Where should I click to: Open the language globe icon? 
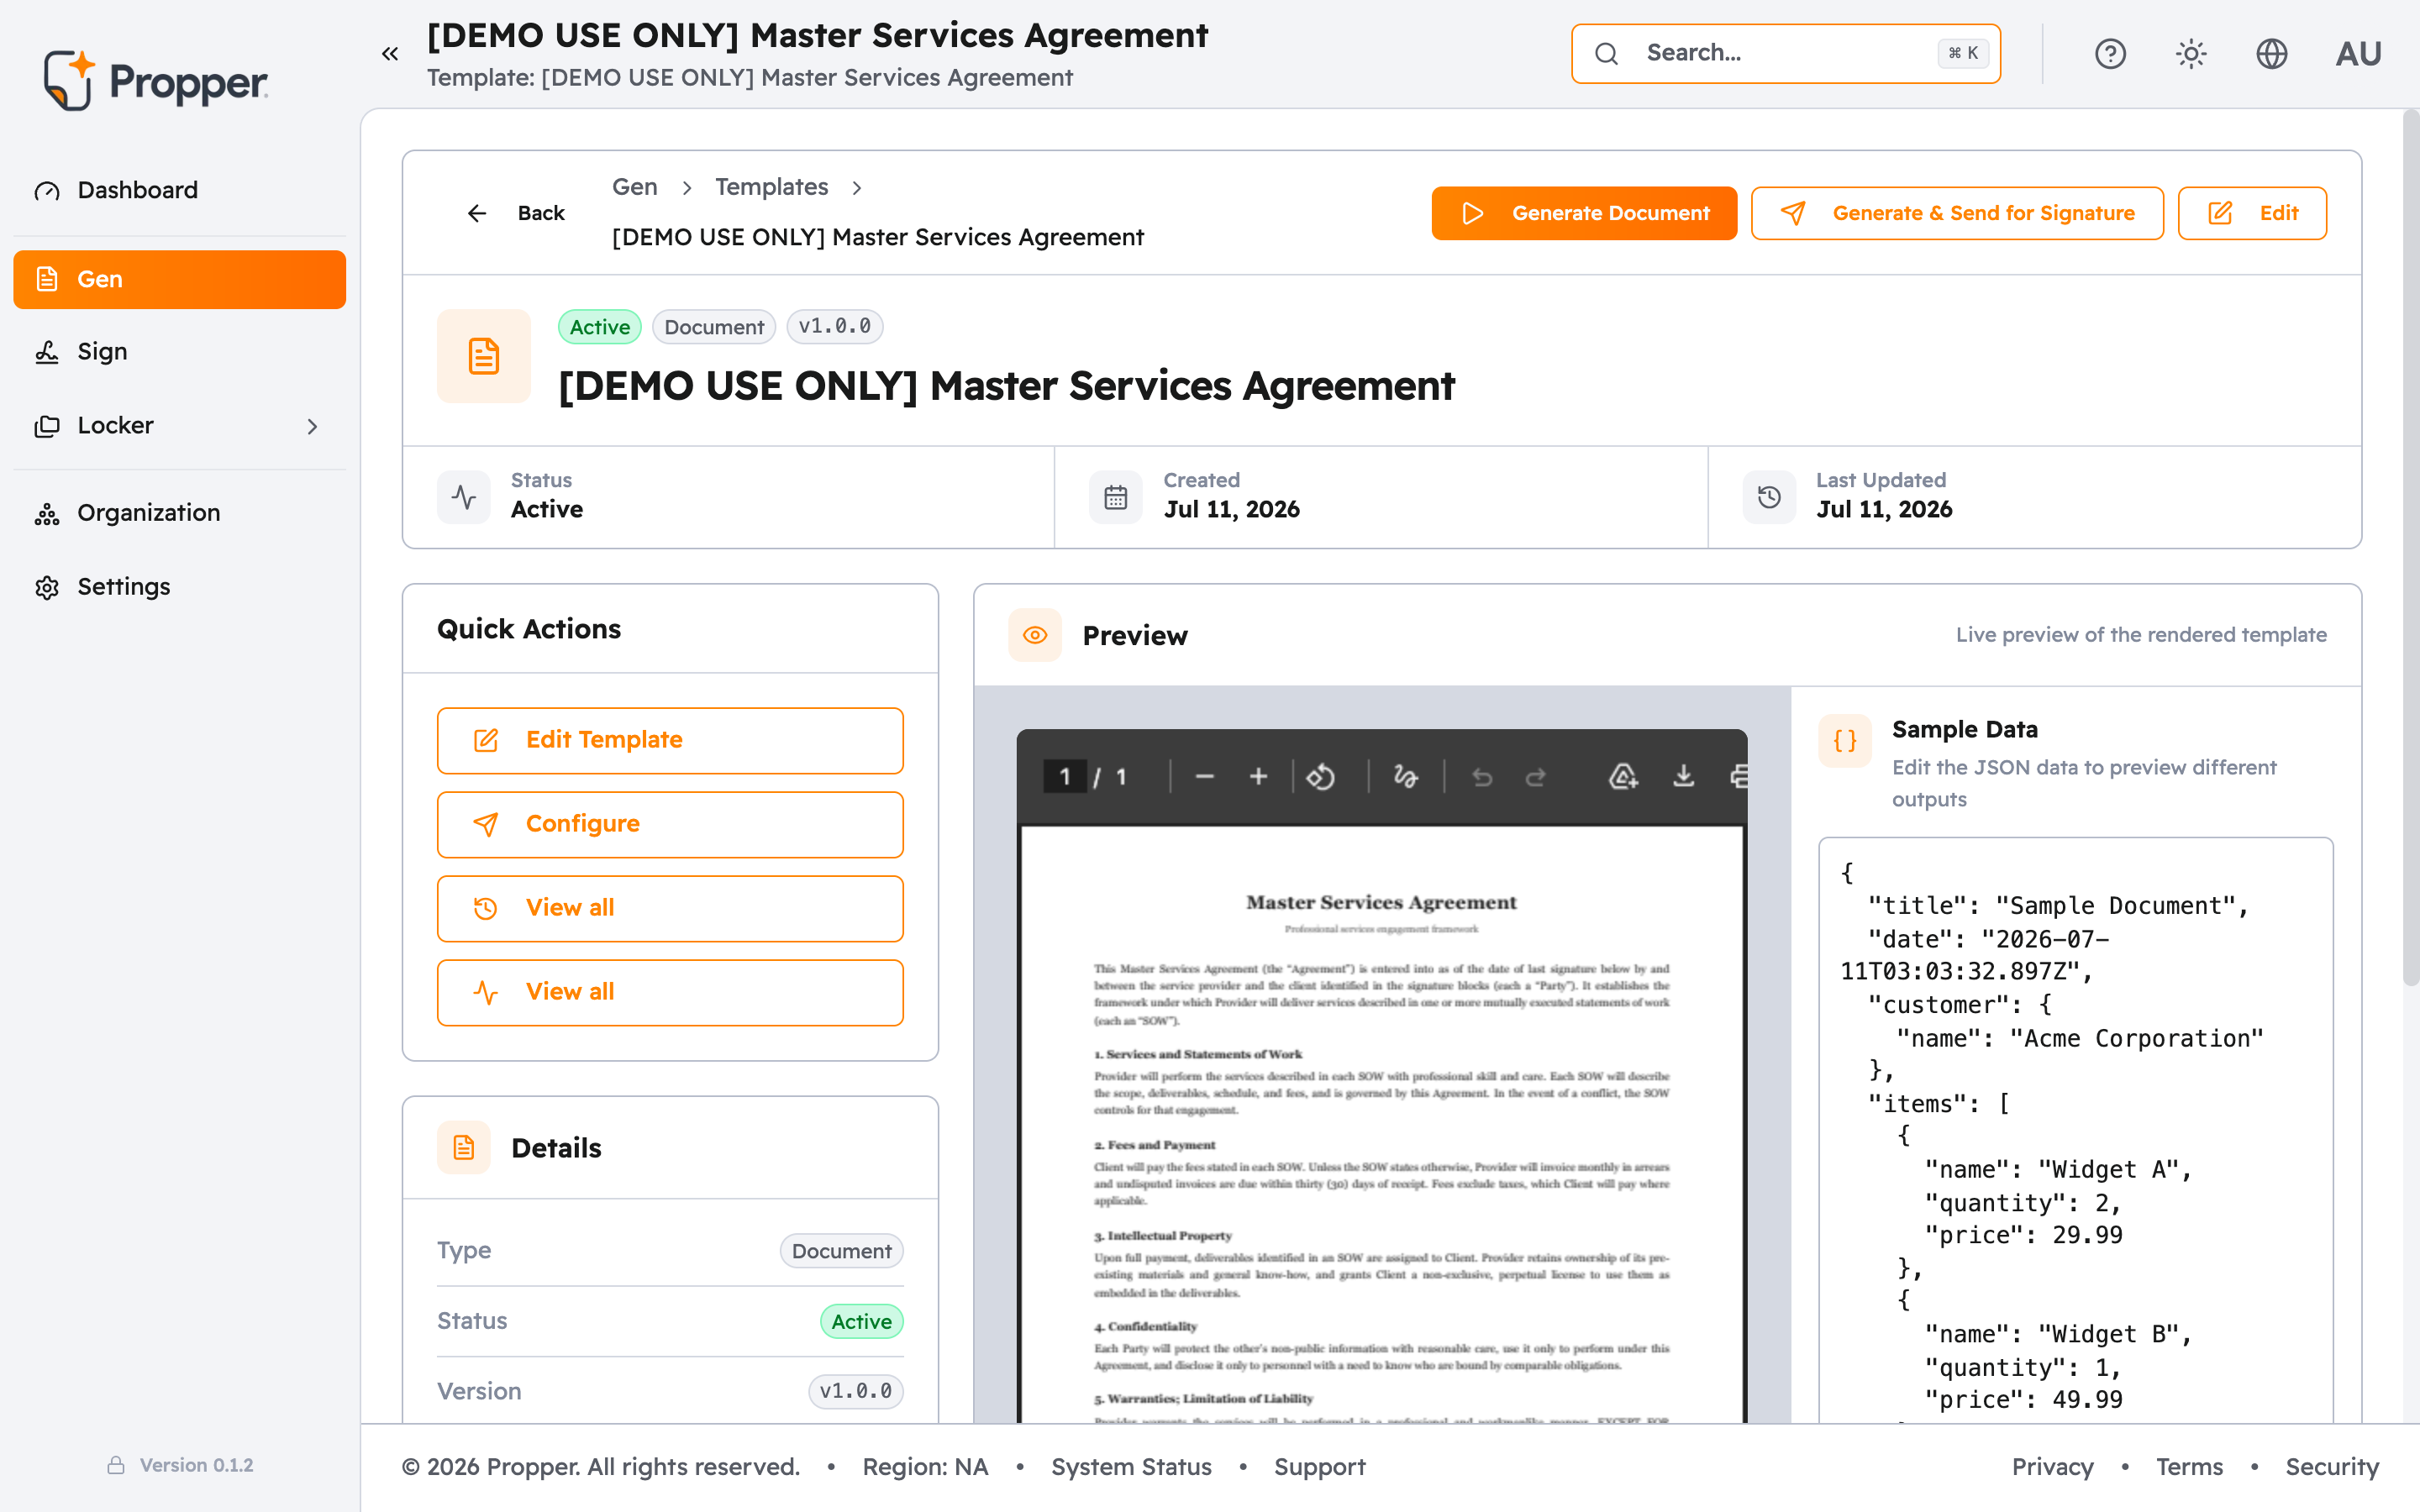(2272, 54)
